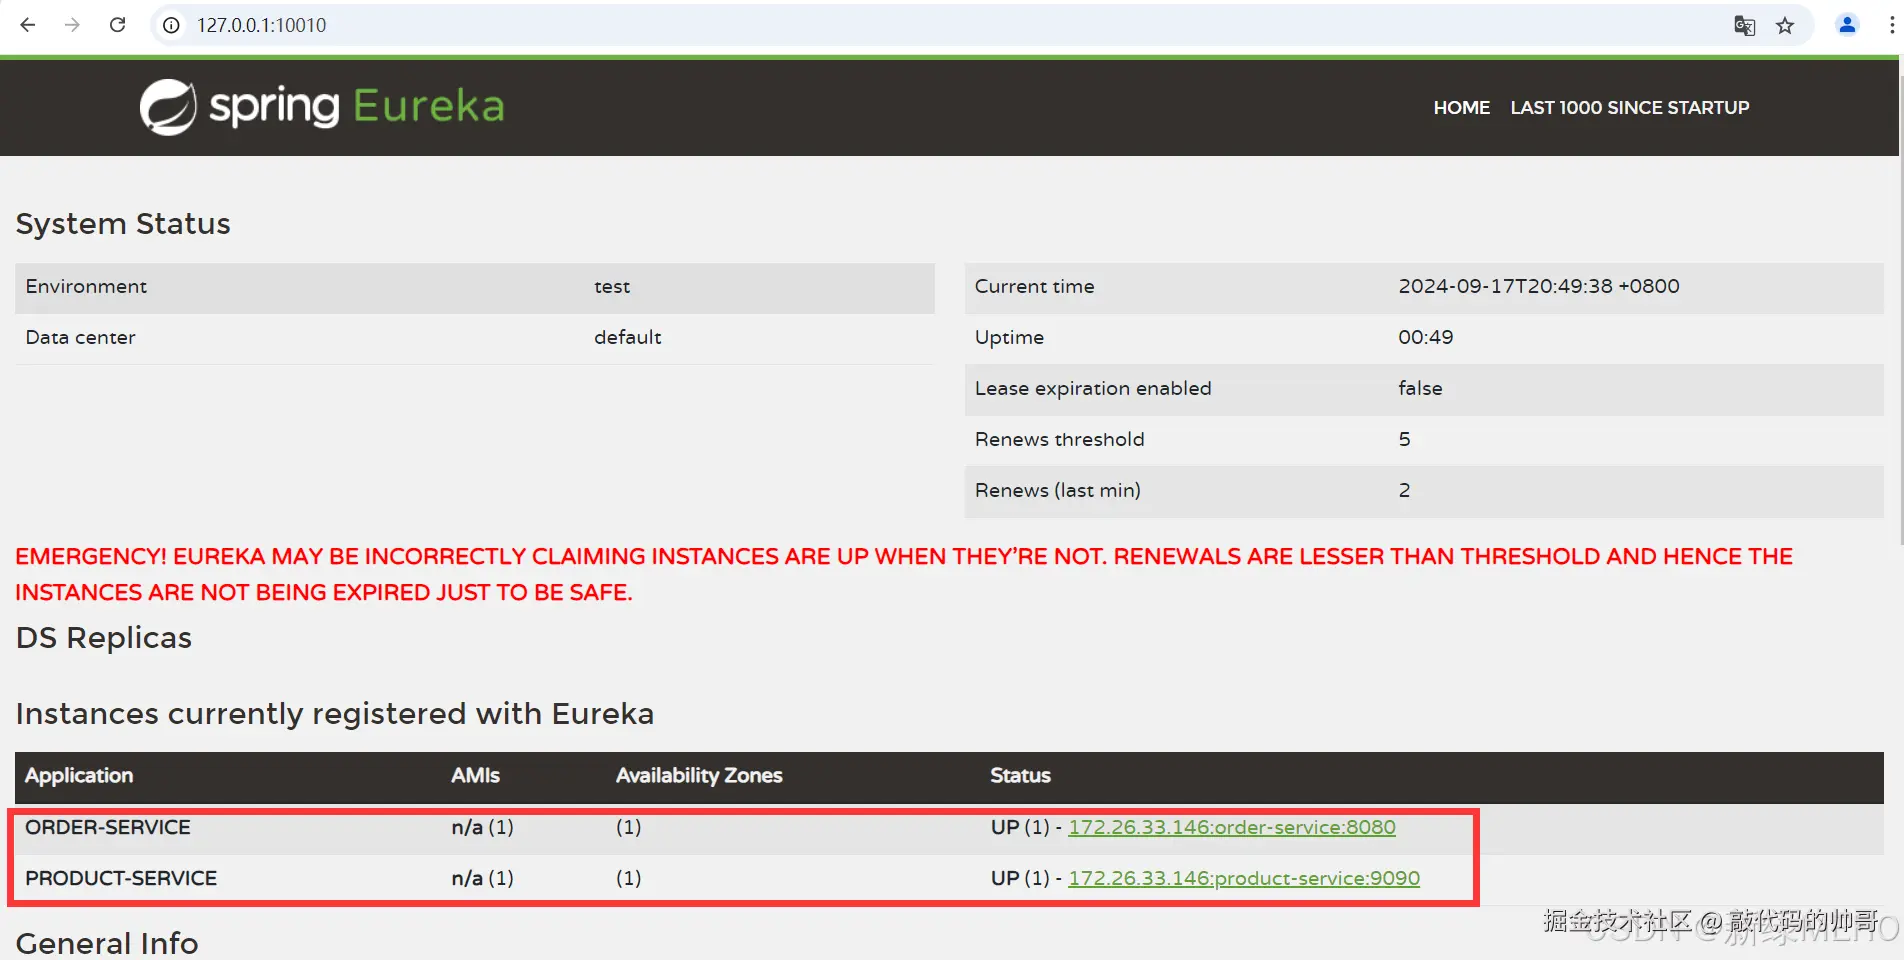Go back using browser back arrow

point(28,25)
